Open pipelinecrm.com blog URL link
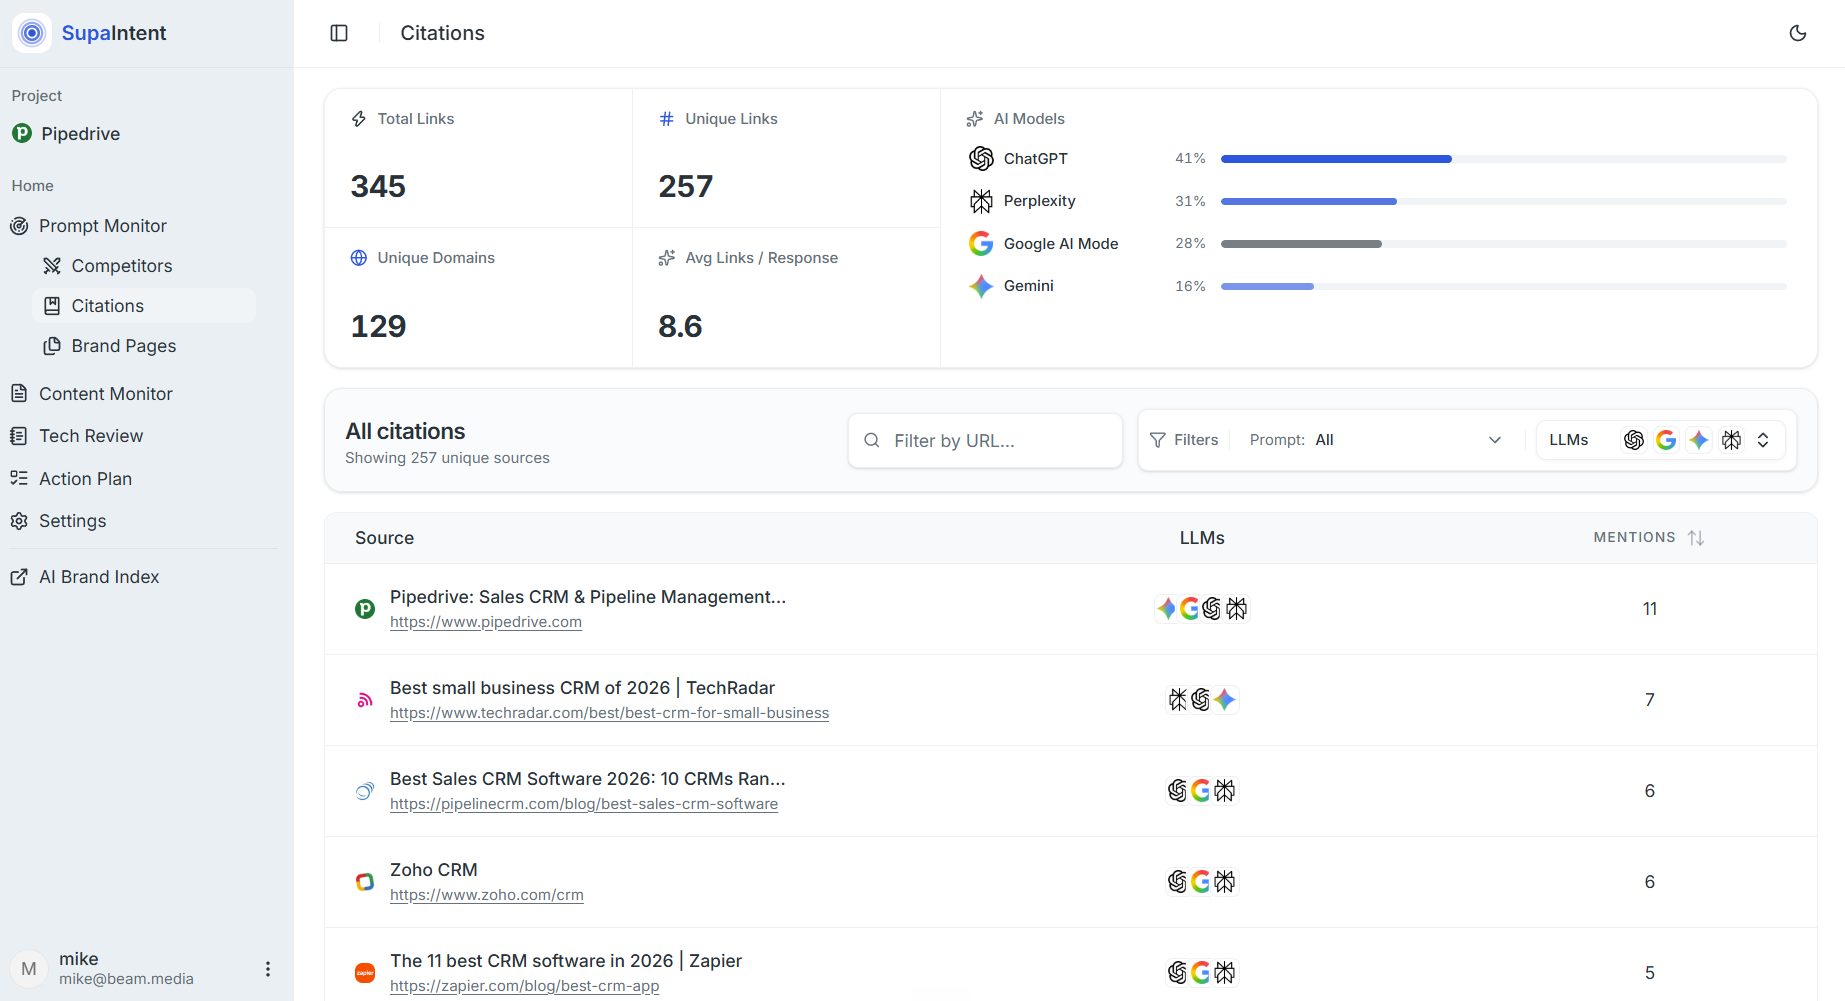Screen dimensions: 1845x1001 pos(584,804)
